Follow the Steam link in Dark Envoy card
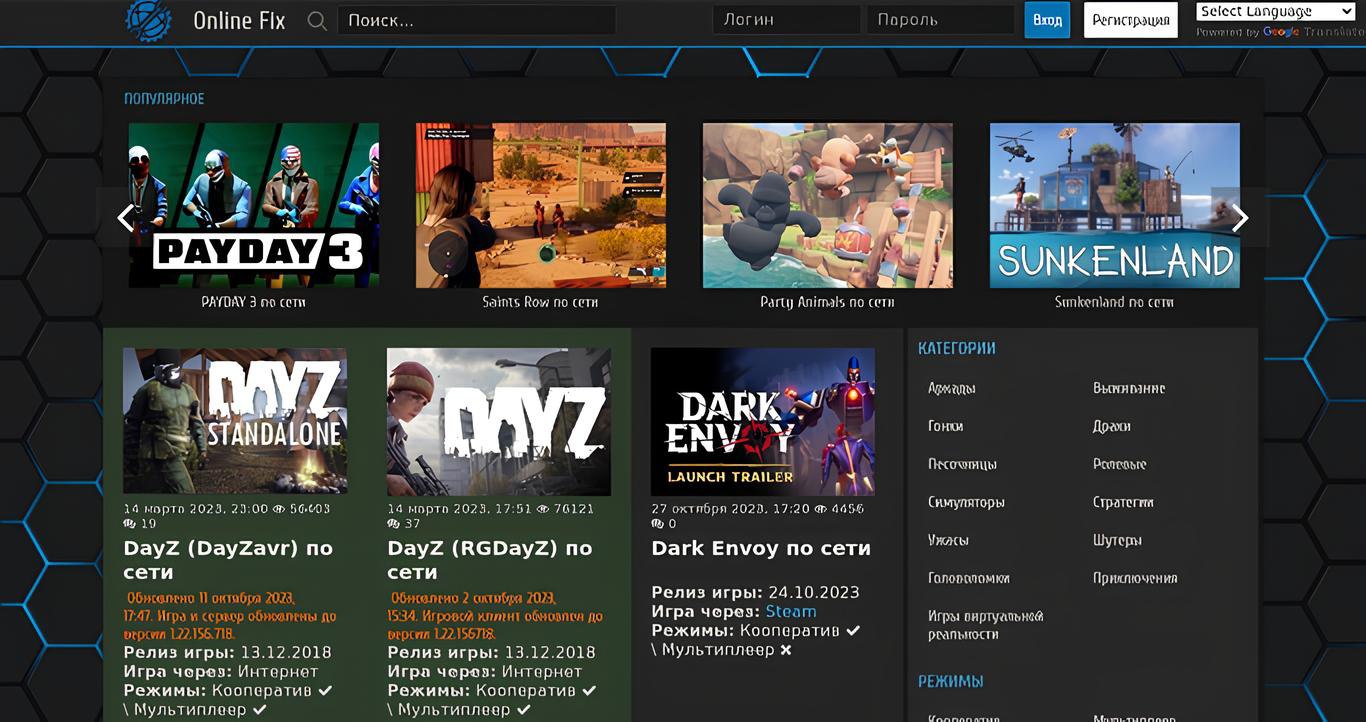Screen dimensions: 1366x722 791,612
